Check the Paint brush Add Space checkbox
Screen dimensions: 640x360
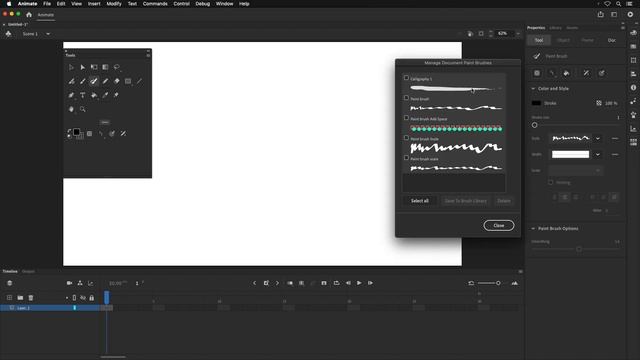point(406,118)
